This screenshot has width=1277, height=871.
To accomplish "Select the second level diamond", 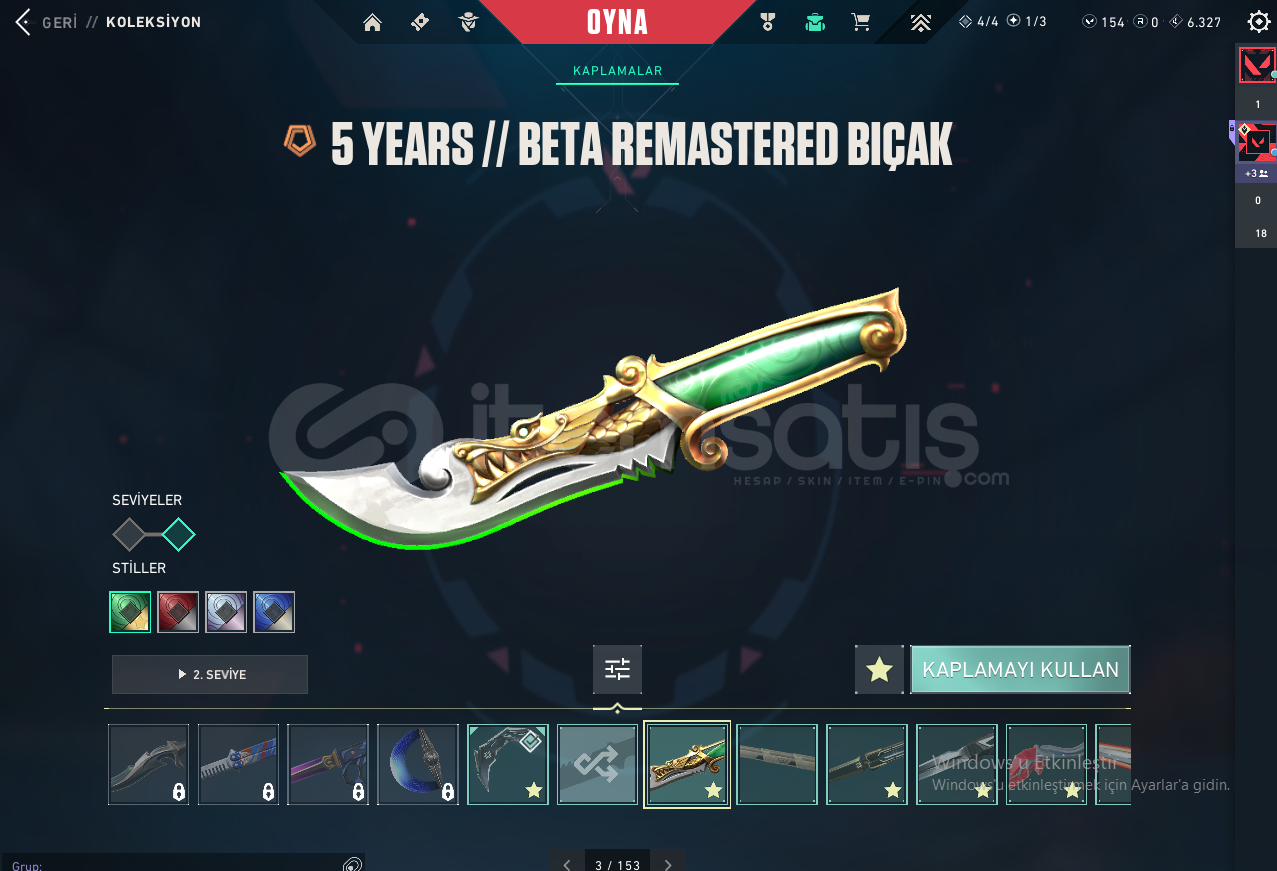I will [x=178, y=535].
